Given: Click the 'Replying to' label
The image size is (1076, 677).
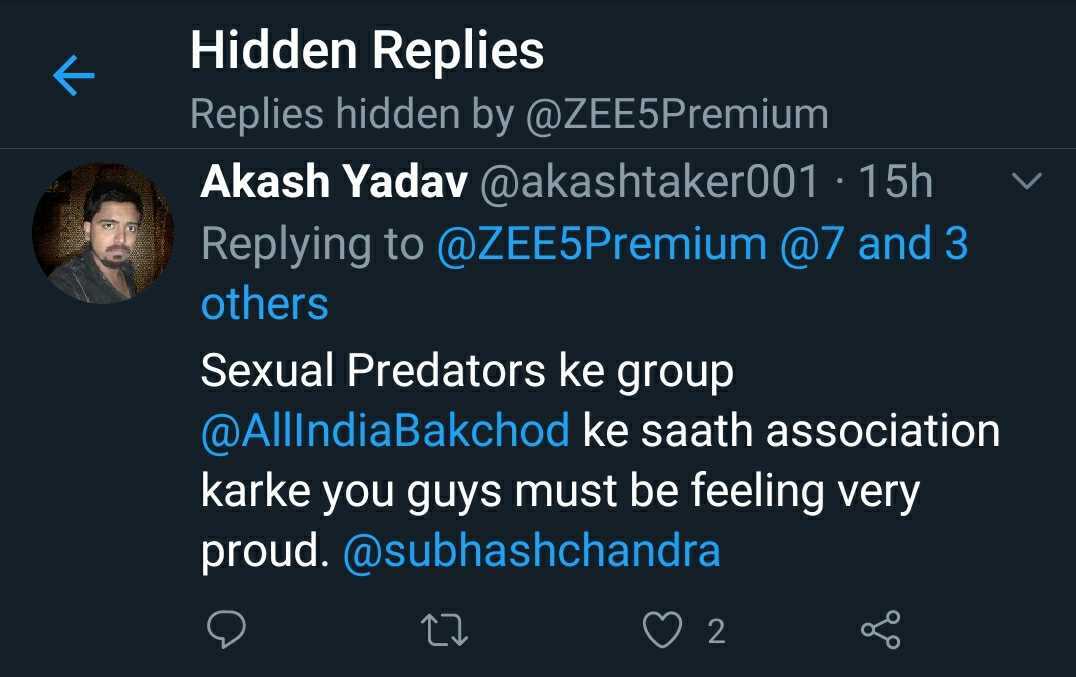Looking at the screenshot, I should (313, 244).
